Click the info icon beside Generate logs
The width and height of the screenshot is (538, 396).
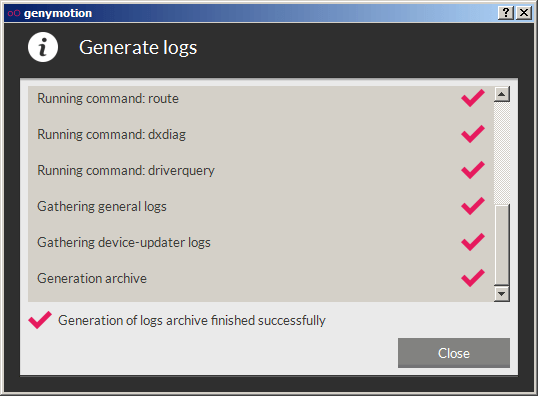pos(43,47)
